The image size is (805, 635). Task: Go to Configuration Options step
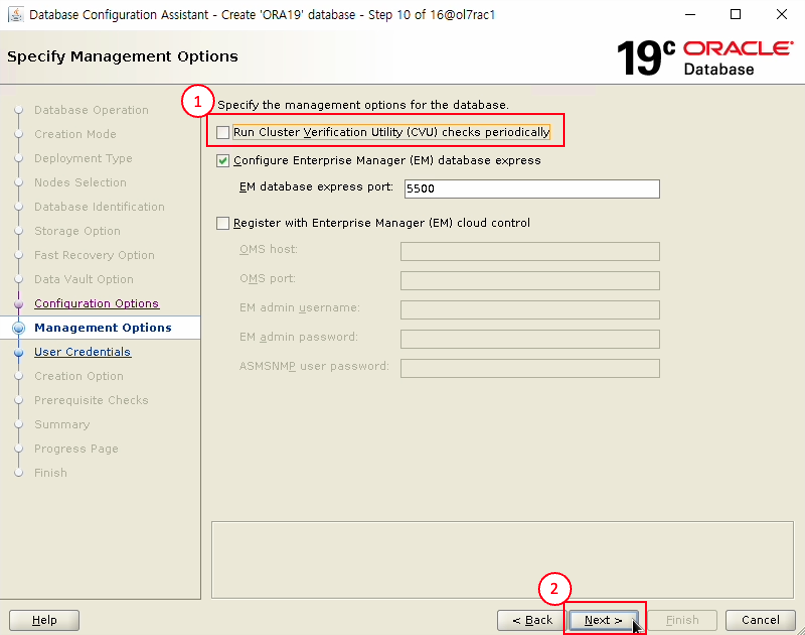[x=97, y=303]
